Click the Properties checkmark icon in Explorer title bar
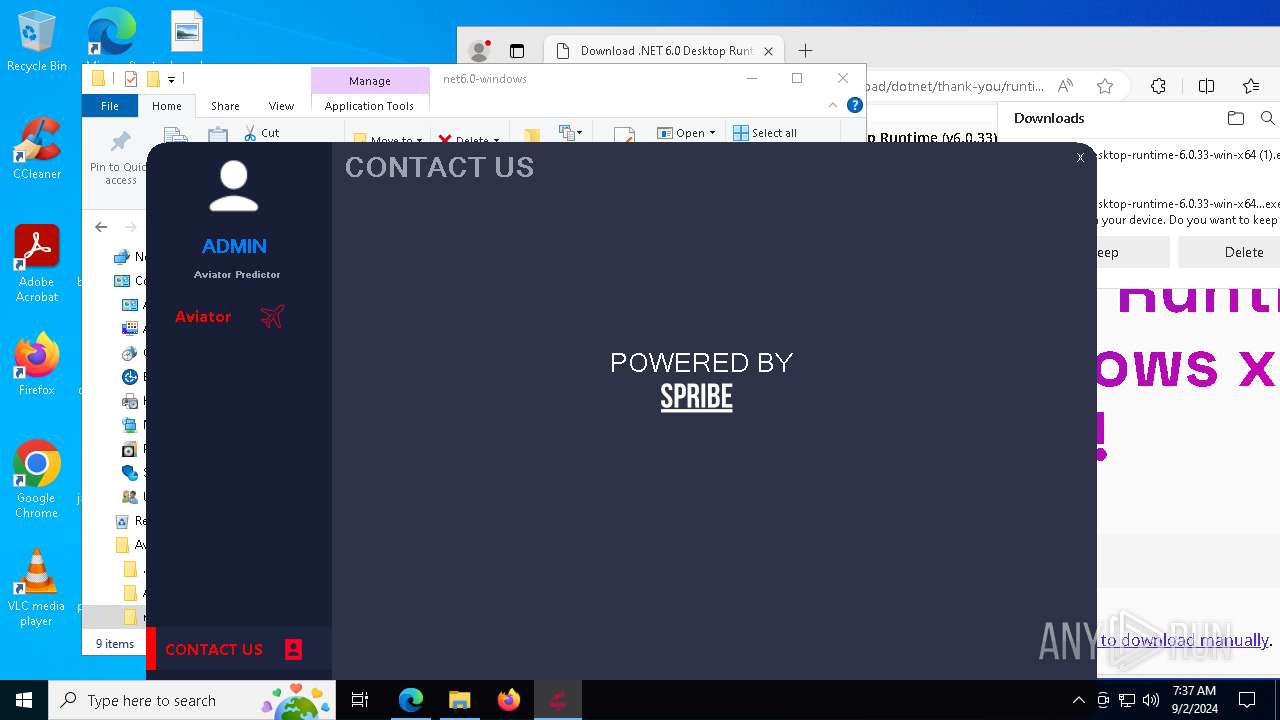The height and width of the screenshot is (720, 1280). [x=130, y=79]
